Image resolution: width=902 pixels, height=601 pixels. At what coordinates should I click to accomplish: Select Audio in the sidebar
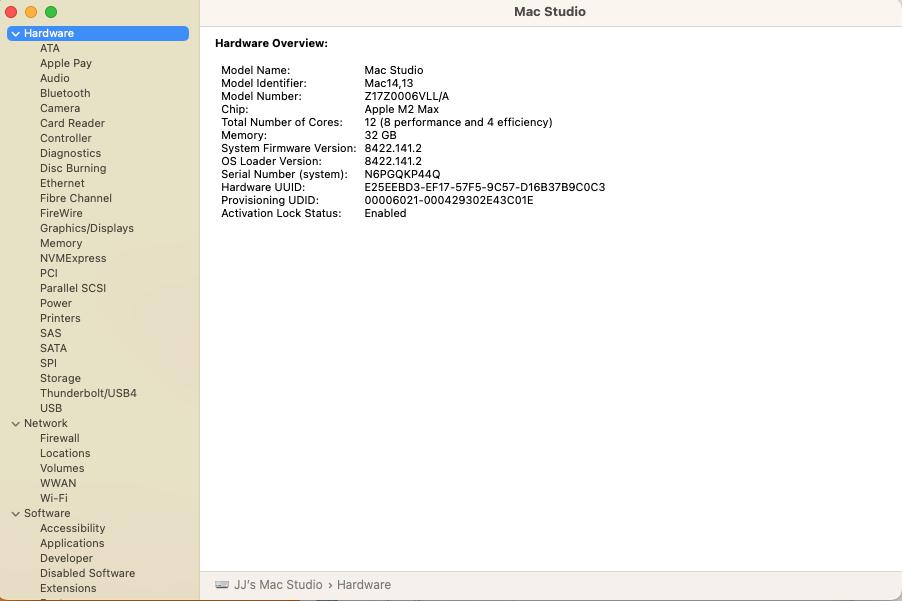pos(55,78)
